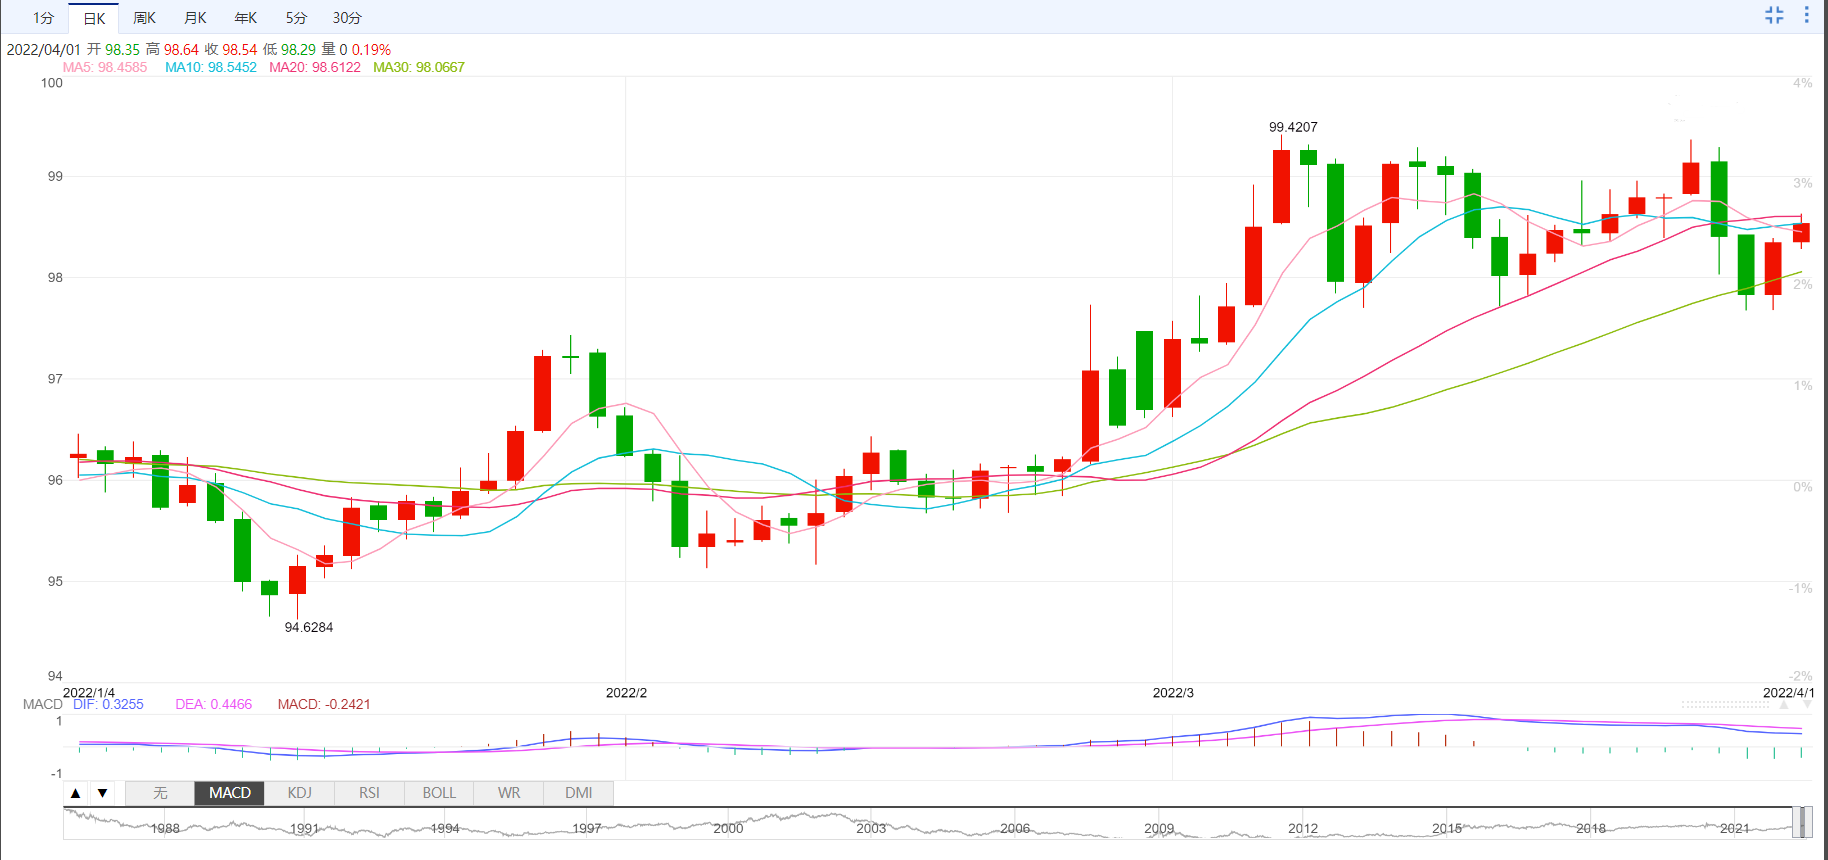Screen dimensions: 1828x860
Task: Select the MACD indicator button
Action: [230, 793]
